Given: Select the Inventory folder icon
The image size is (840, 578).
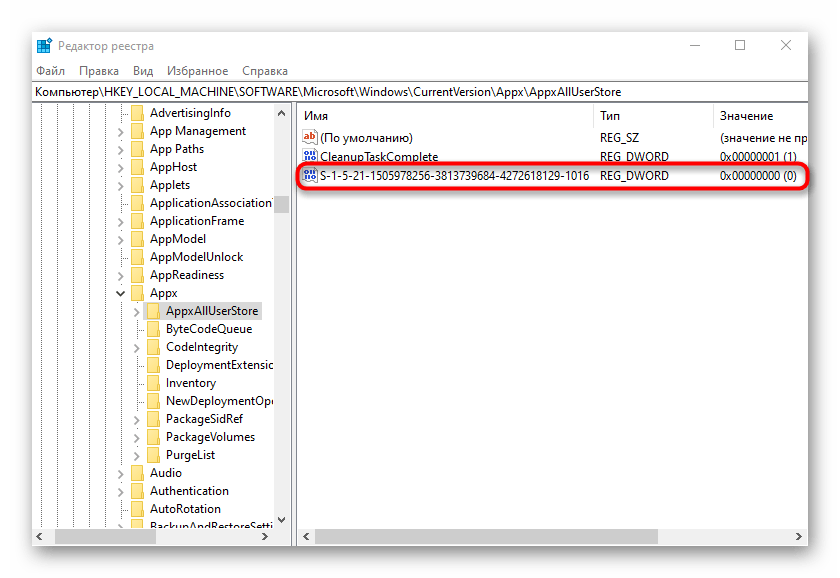Looking at the screenshot, I should click(154, 383).
